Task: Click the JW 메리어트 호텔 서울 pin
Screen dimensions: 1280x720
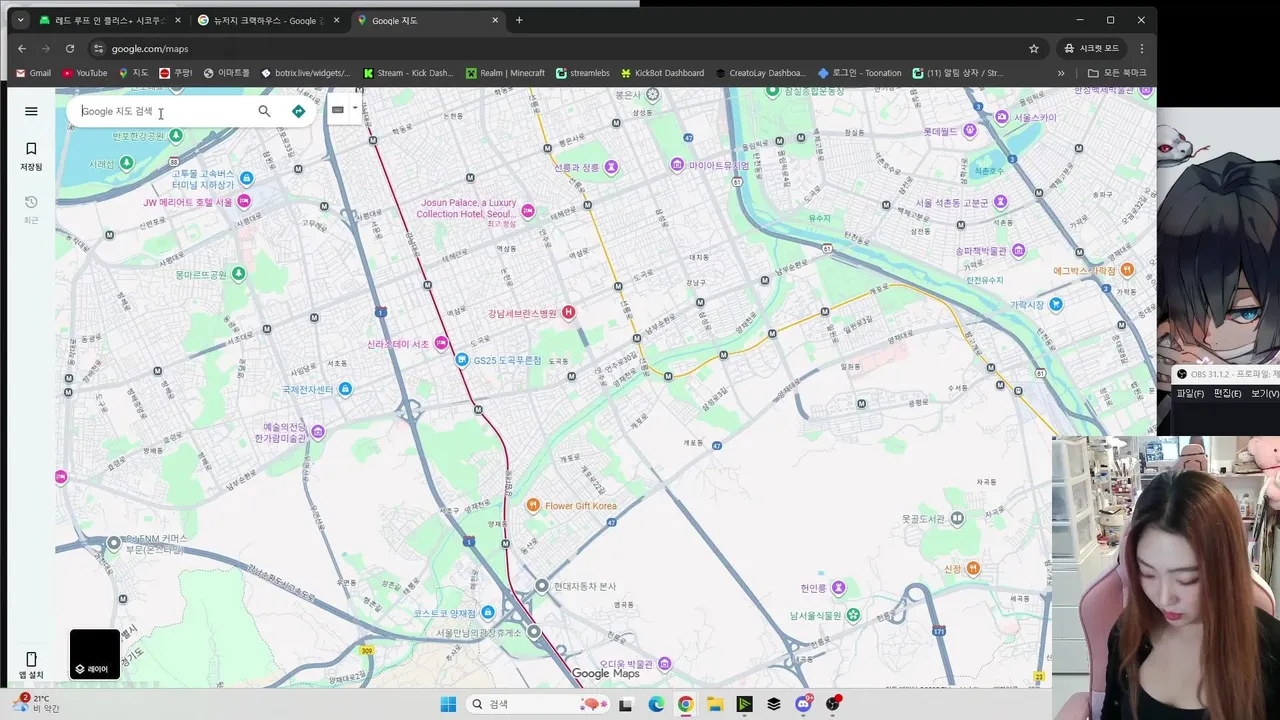Action: click(244, 202)
